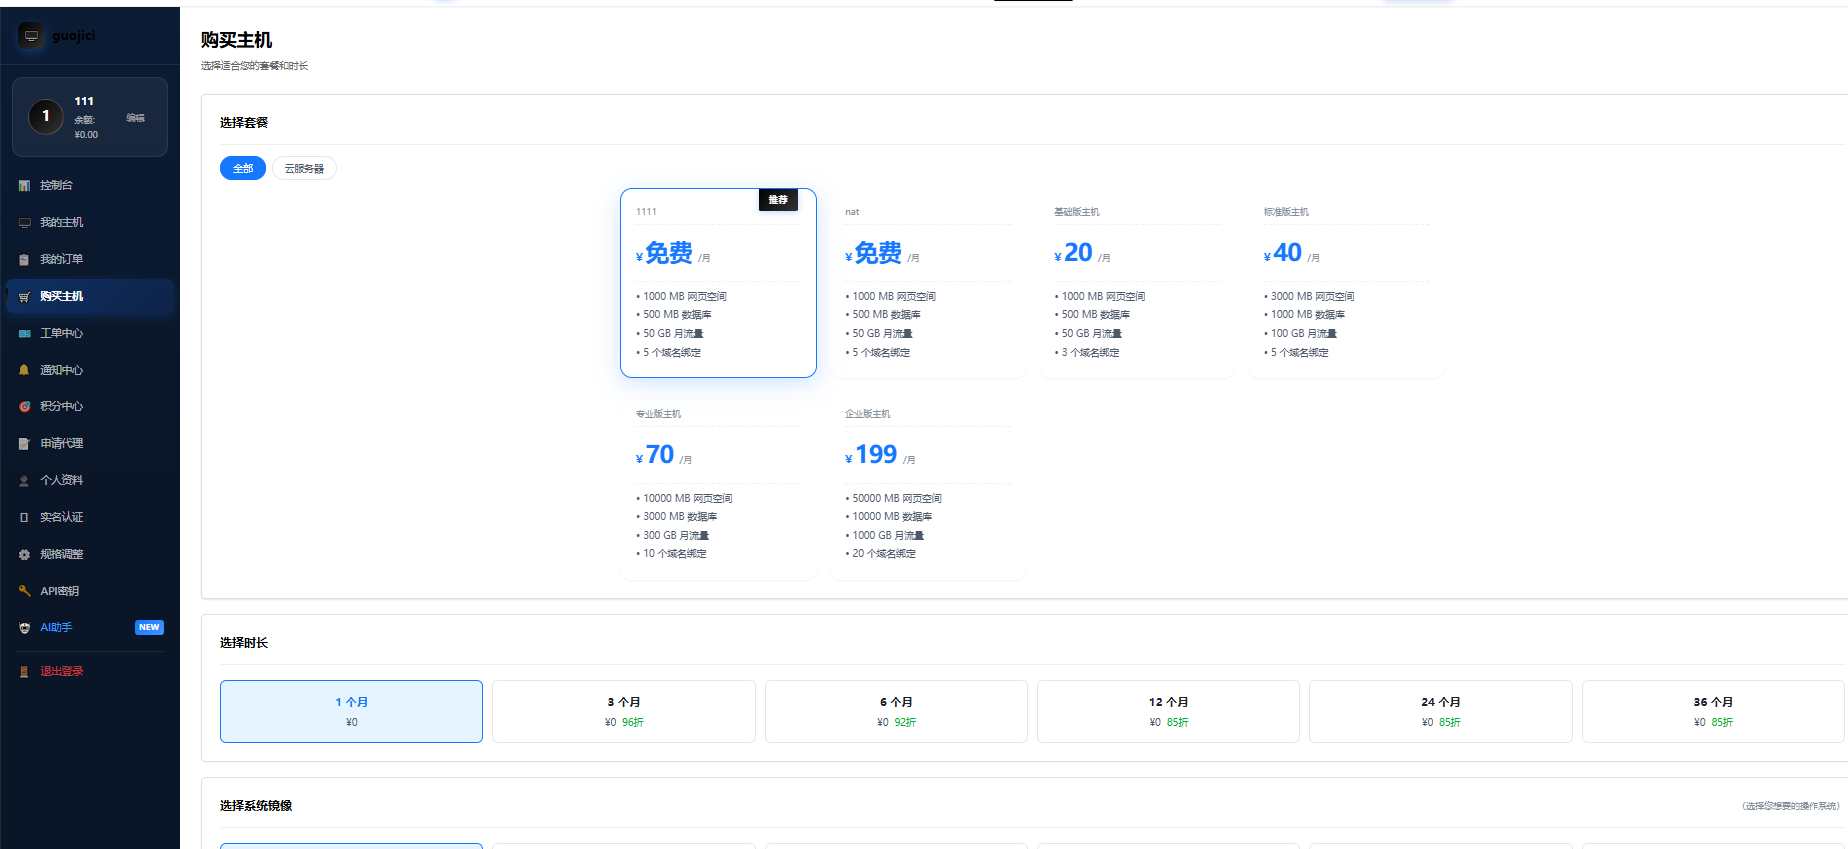Choose the 12 个月 duration option
The height and width of the screenshot is (849, 1848).
pyautogui.click(x=1168, y=712)
